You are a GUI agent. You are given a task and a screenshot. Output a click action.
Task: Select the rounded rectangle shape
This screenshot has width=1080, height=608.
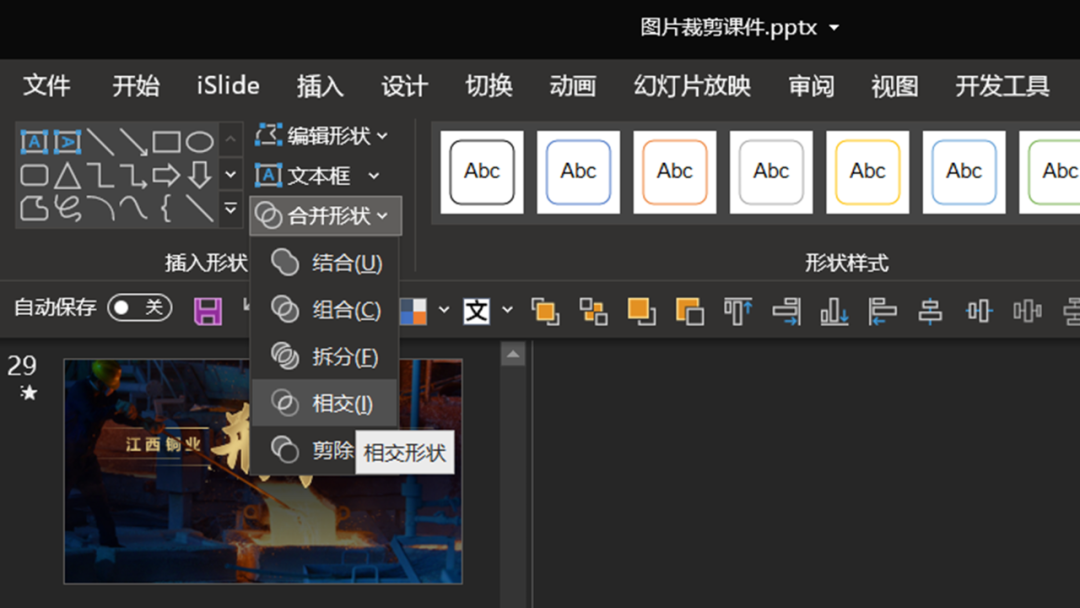[x=34, y=176]
